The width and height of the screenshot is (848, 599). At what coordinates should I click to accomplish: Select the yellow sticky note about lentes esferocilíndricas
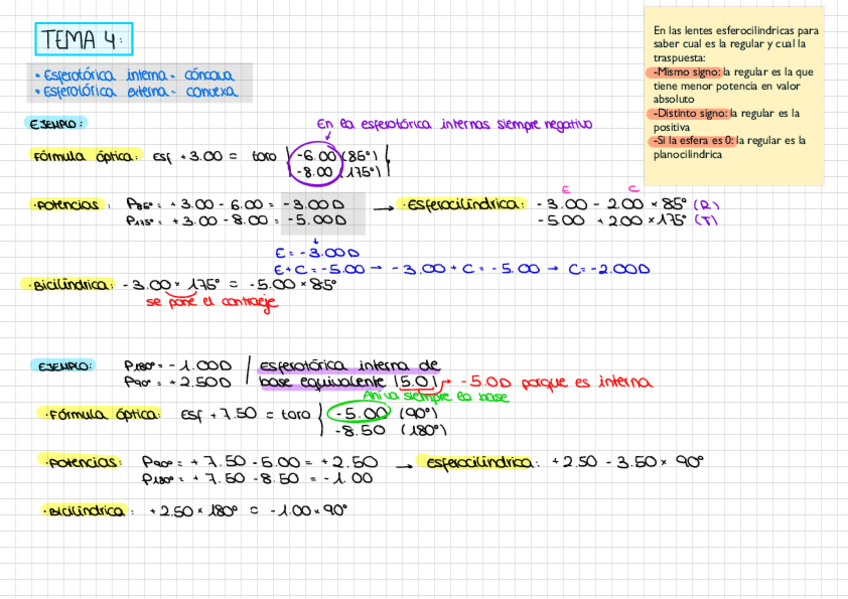tap(735, 95)
